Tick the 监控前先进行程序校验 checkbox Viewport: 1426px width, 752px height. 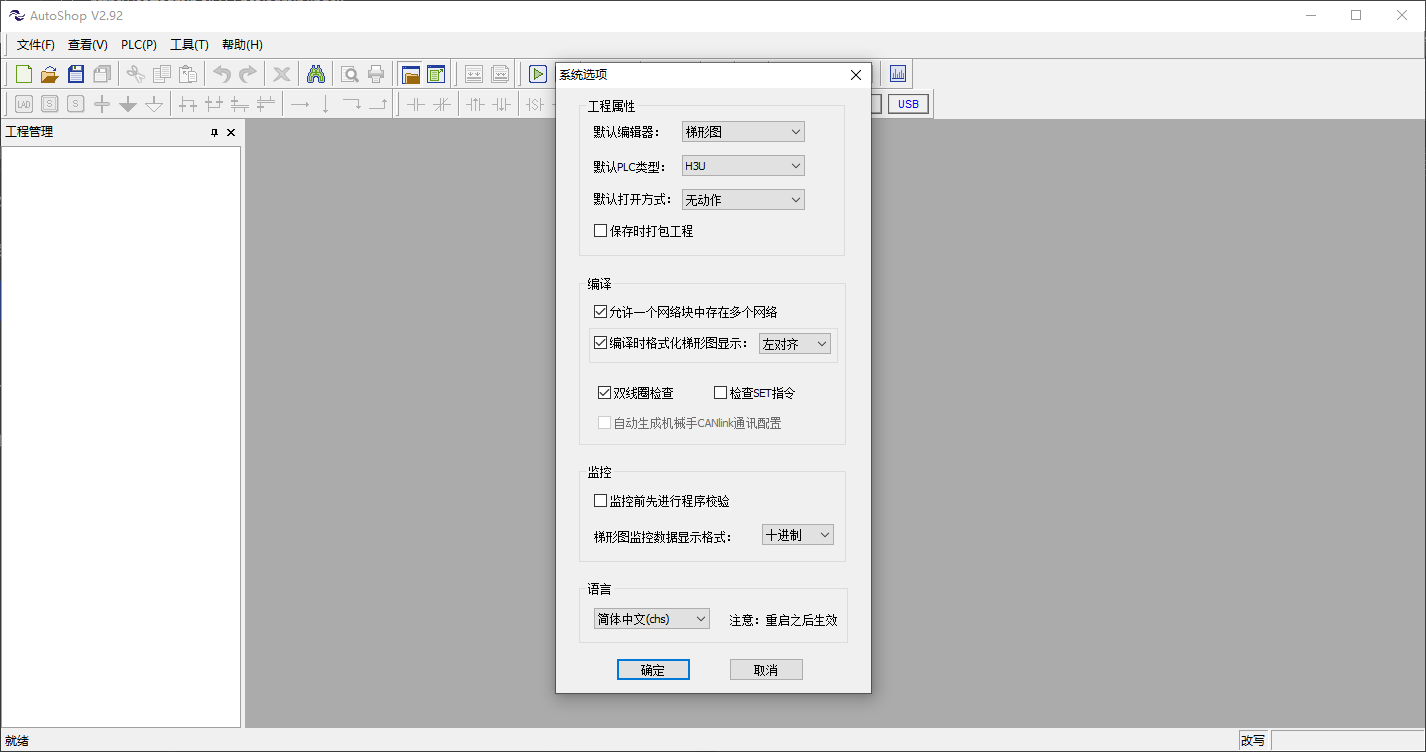(x=601, y=501)
